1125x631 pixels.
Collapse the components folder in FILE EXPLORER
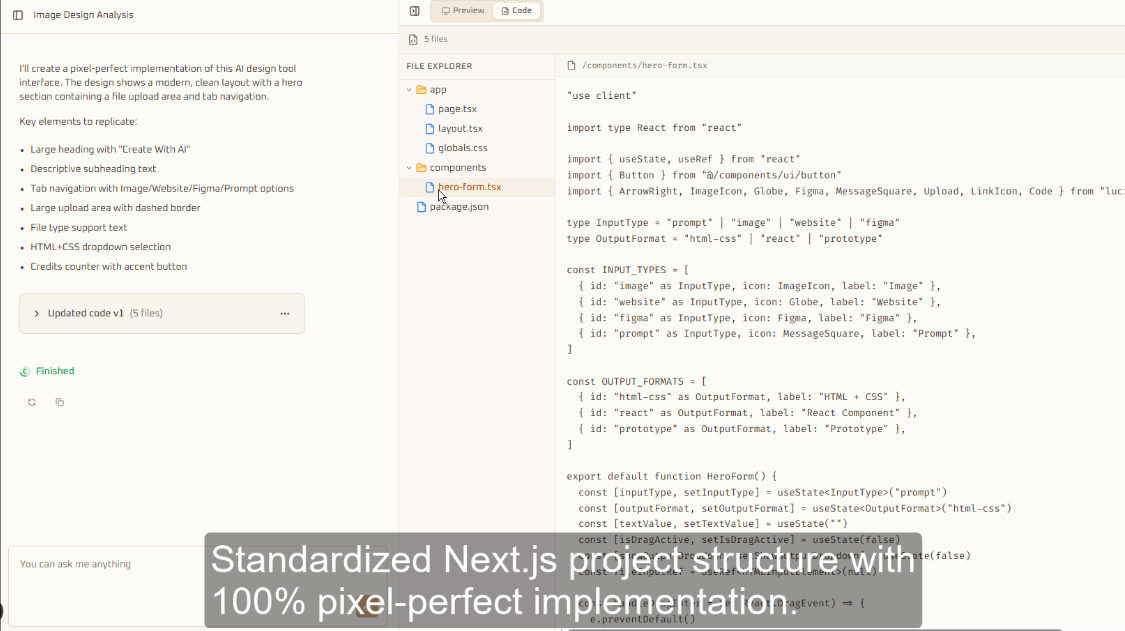coord(408,167)
